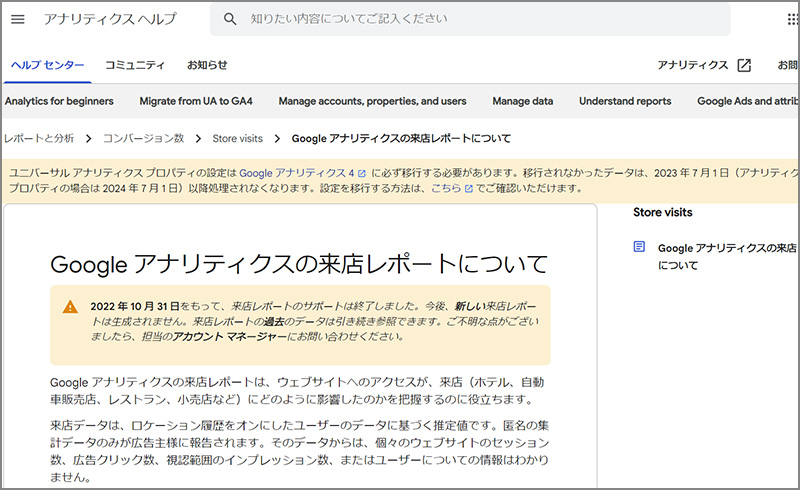The width and height of the screenshot is (800, 490).
Task: Go to レポートと分析 breadcrumb
Action: pyautogui.click(x=39, y=138)
